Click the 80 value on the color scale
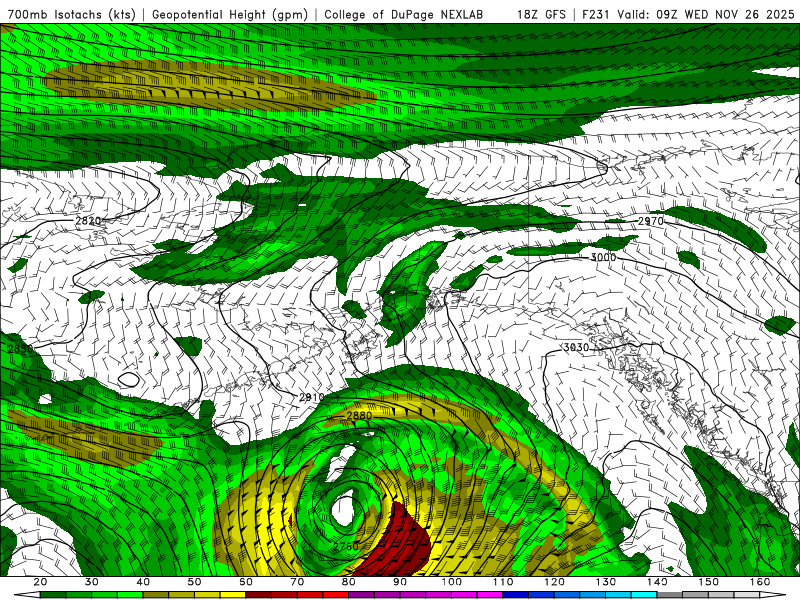The image size is (800, 600). pyautogui.click(x=349, y=582)
